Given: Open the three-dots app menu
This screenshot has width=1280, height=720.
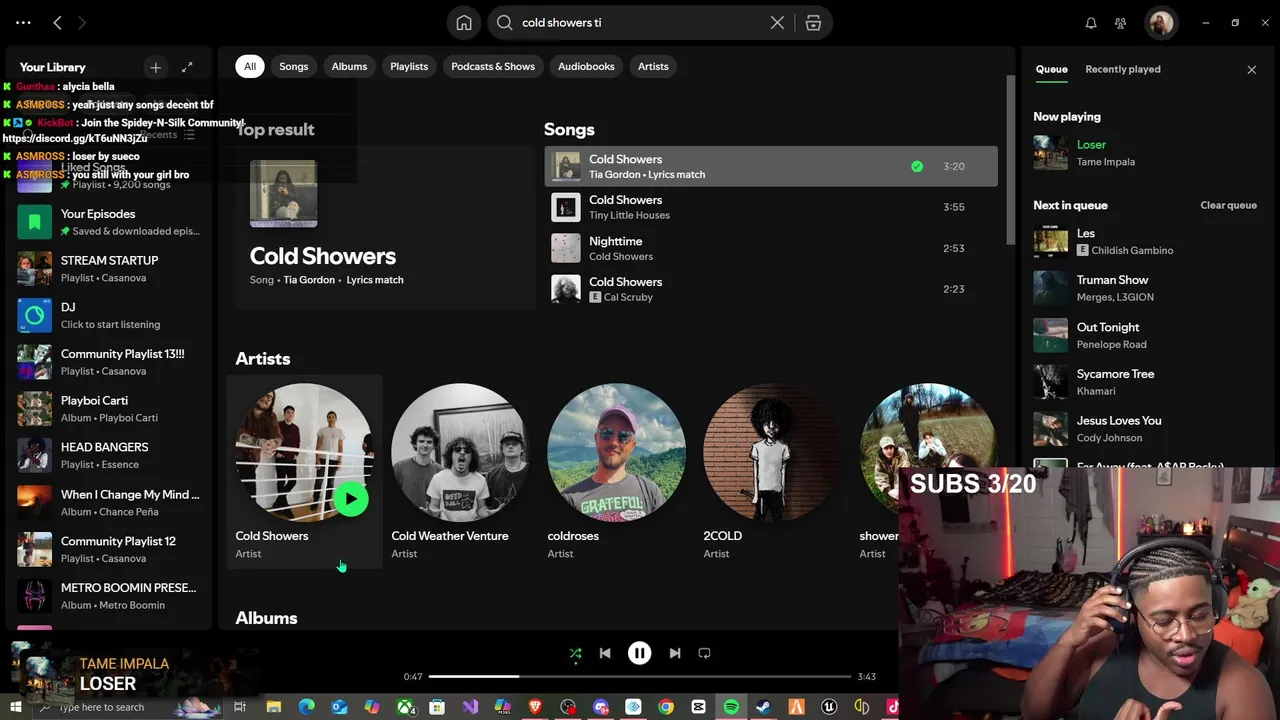Looking at the screenshot, I should pyautogui.click(x=23, y=22).
